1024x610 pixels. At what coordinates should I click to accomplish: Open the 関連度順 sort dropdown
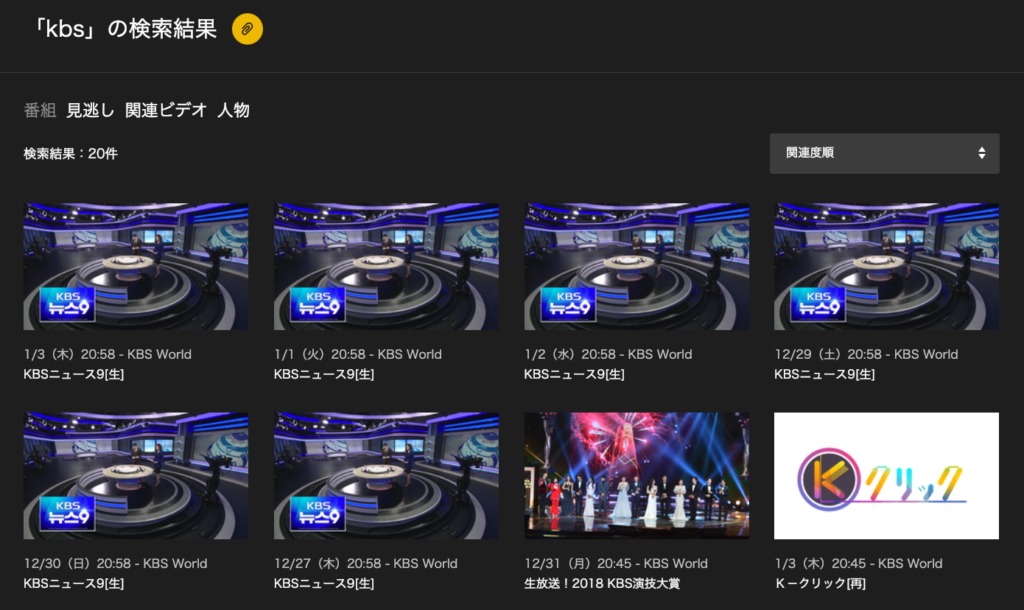pyautogui.click(x=884, y=153)
